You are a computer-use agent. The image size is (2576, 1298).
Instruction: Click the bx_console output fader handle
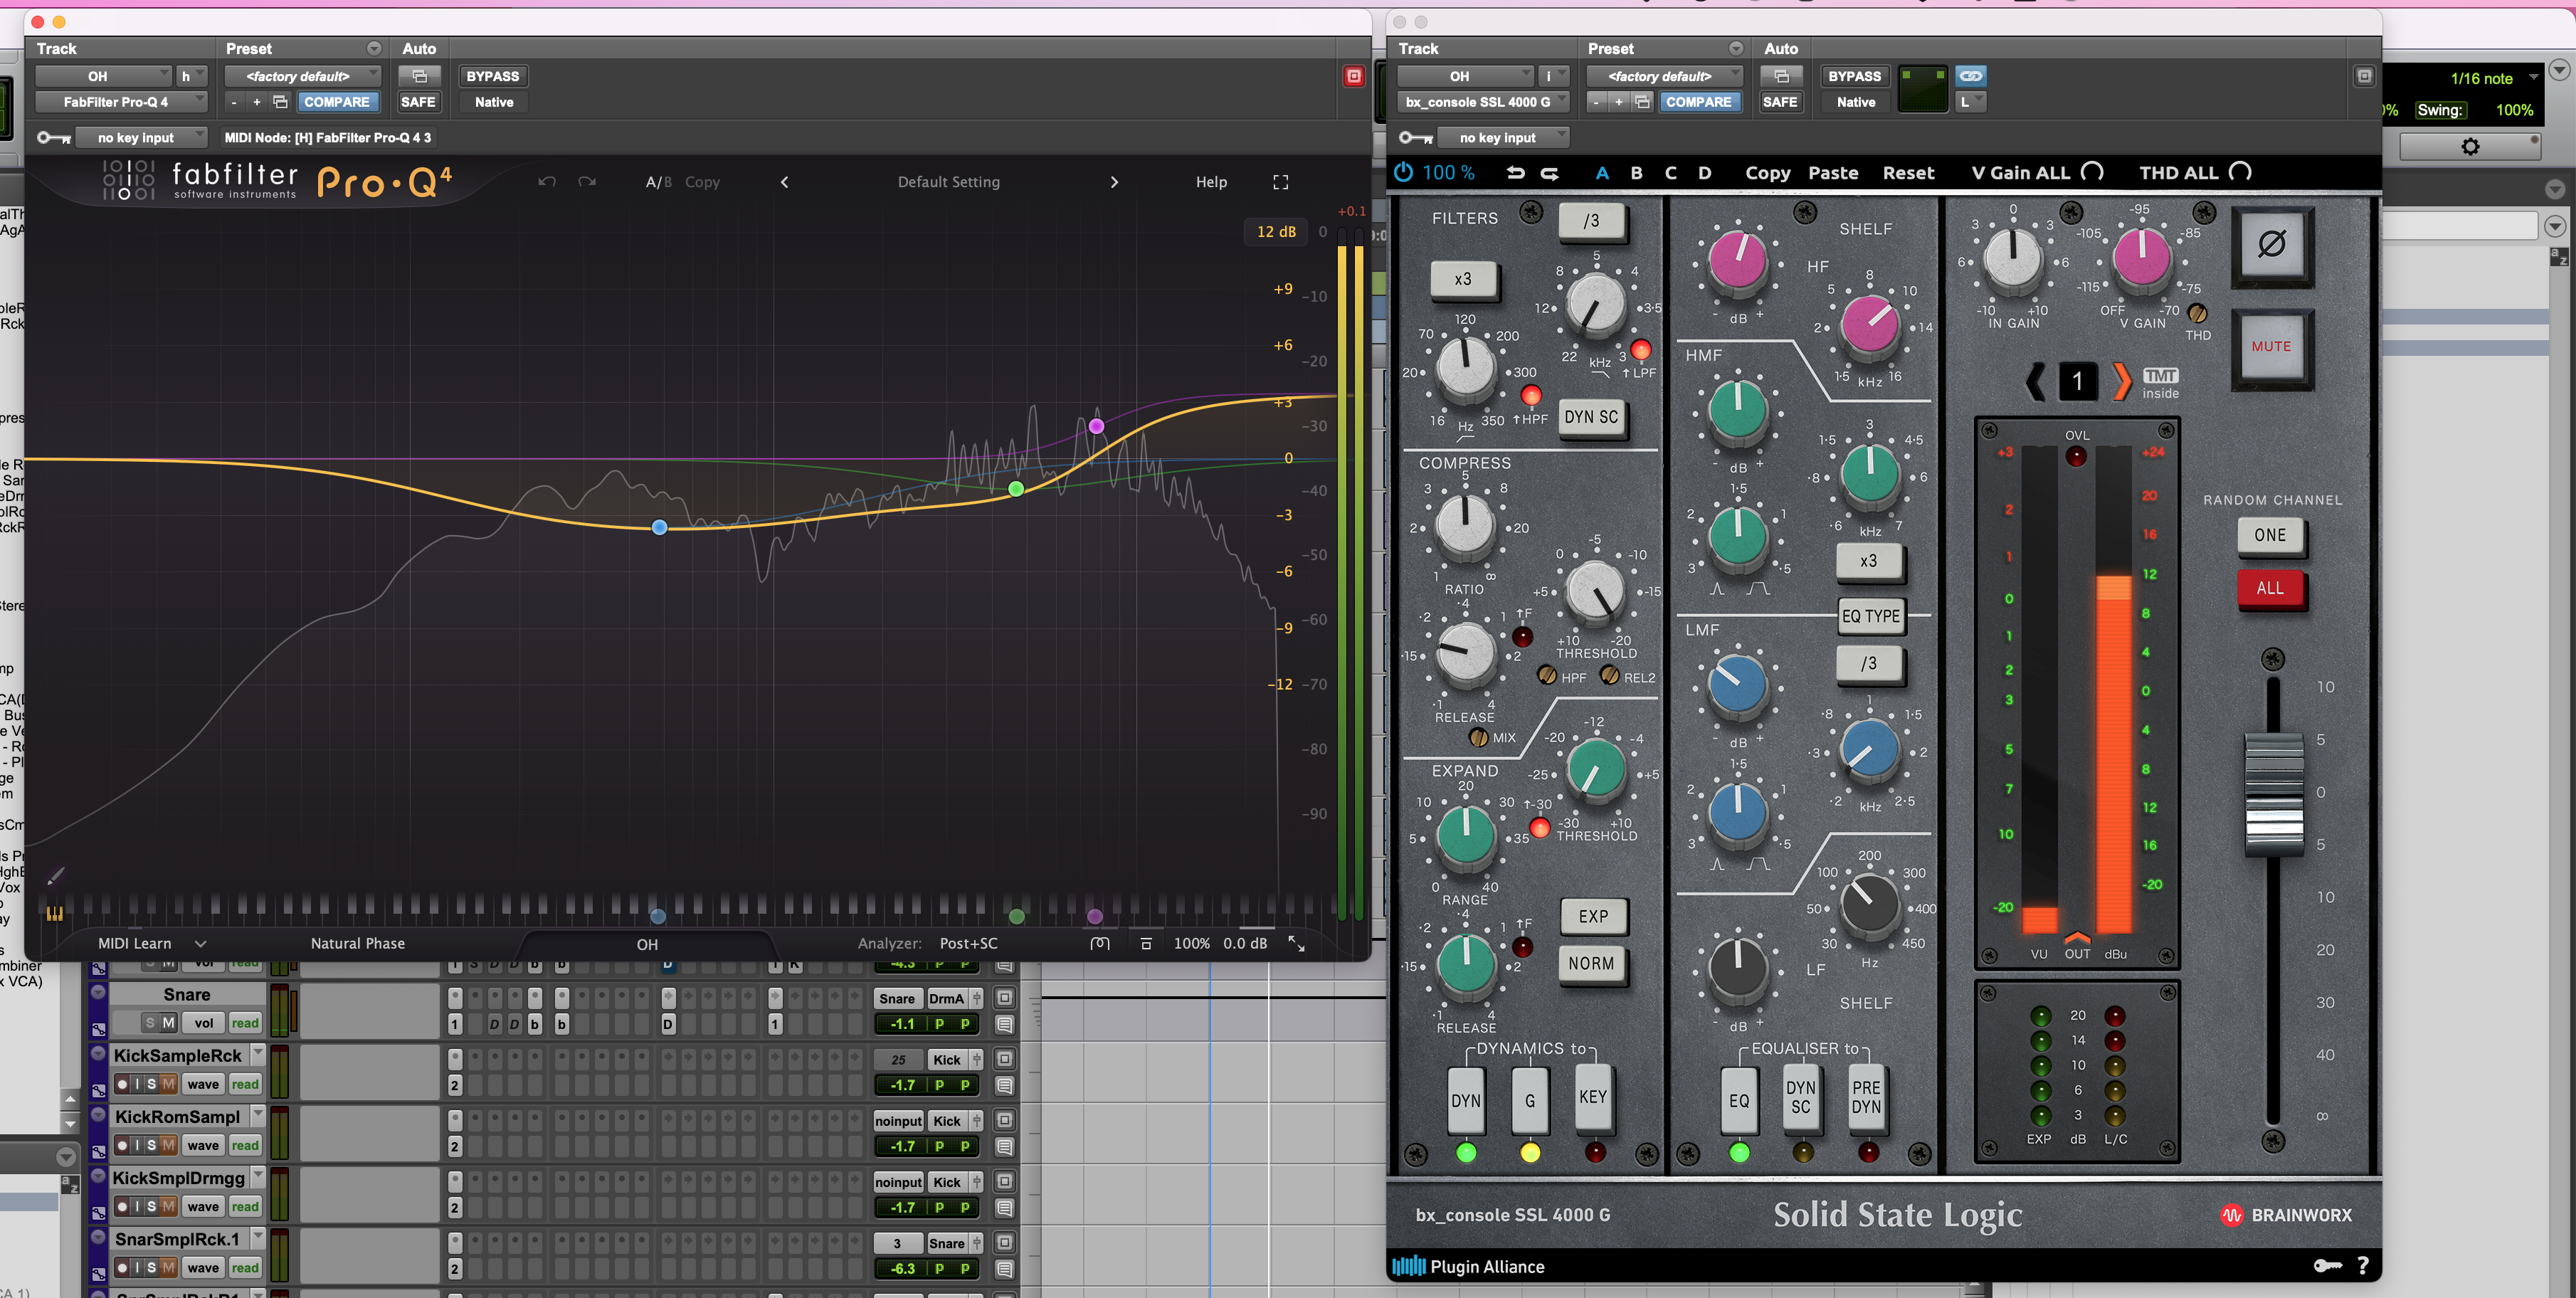(x=2273, y=795)
